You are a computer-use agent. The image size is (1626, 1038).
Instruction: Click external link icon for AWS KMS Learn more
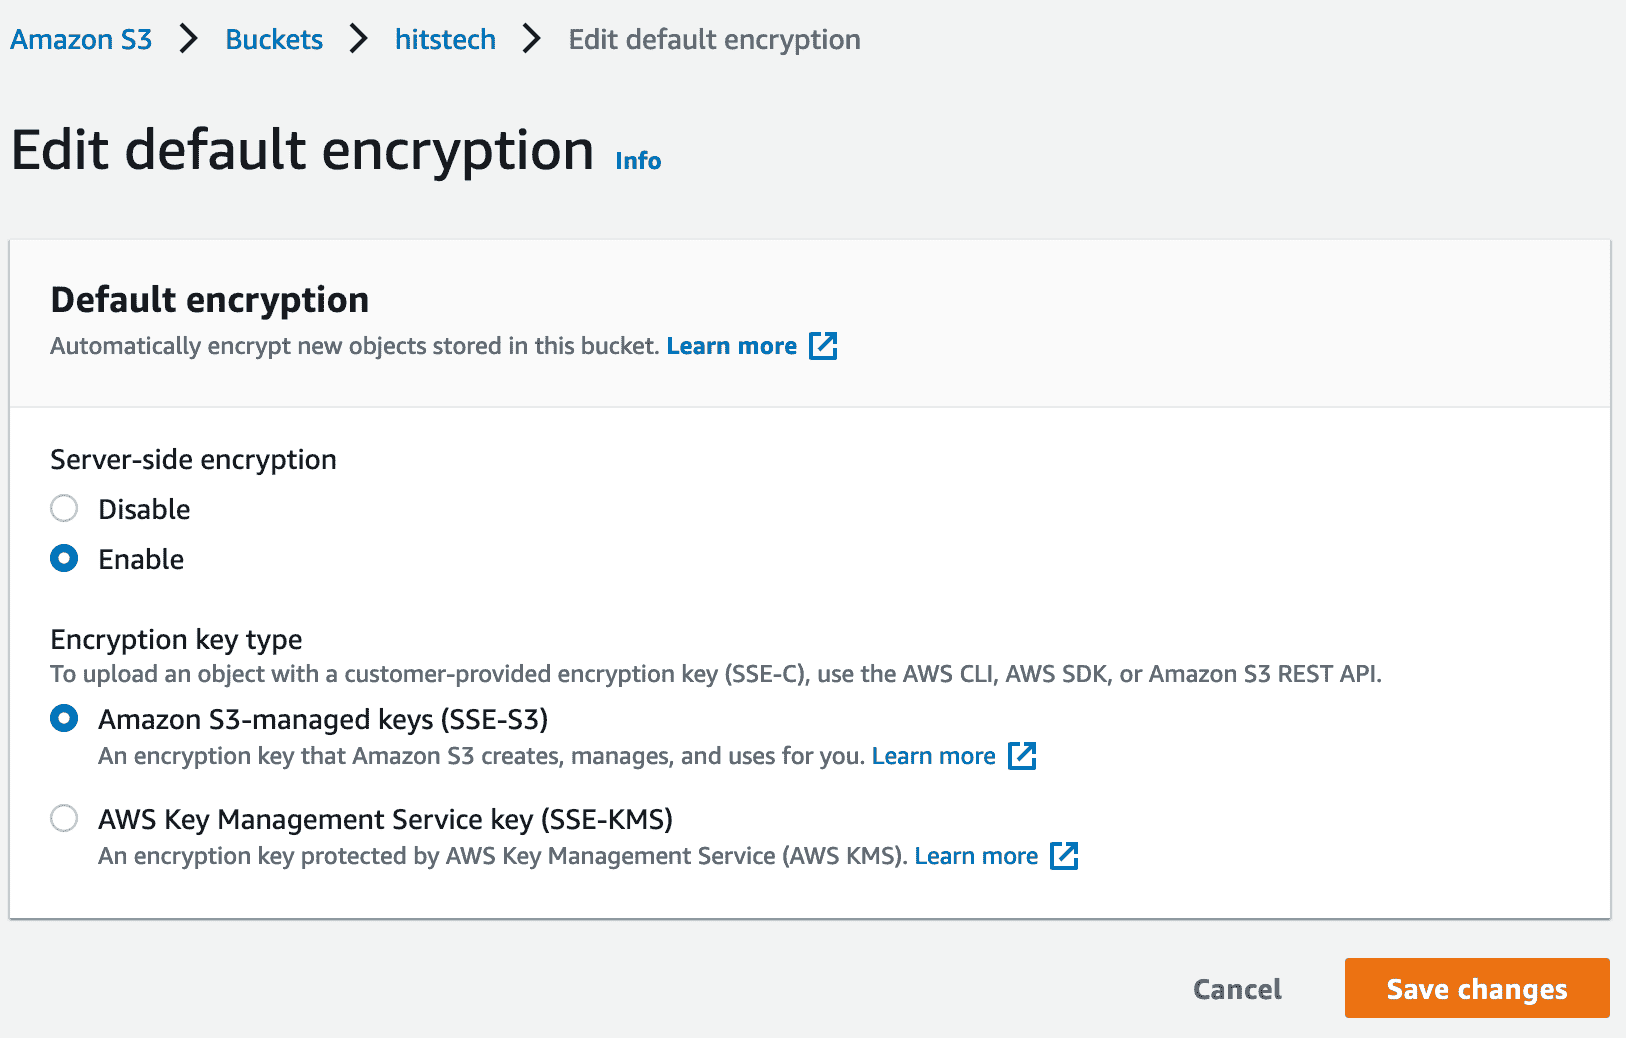point(1064,856)
